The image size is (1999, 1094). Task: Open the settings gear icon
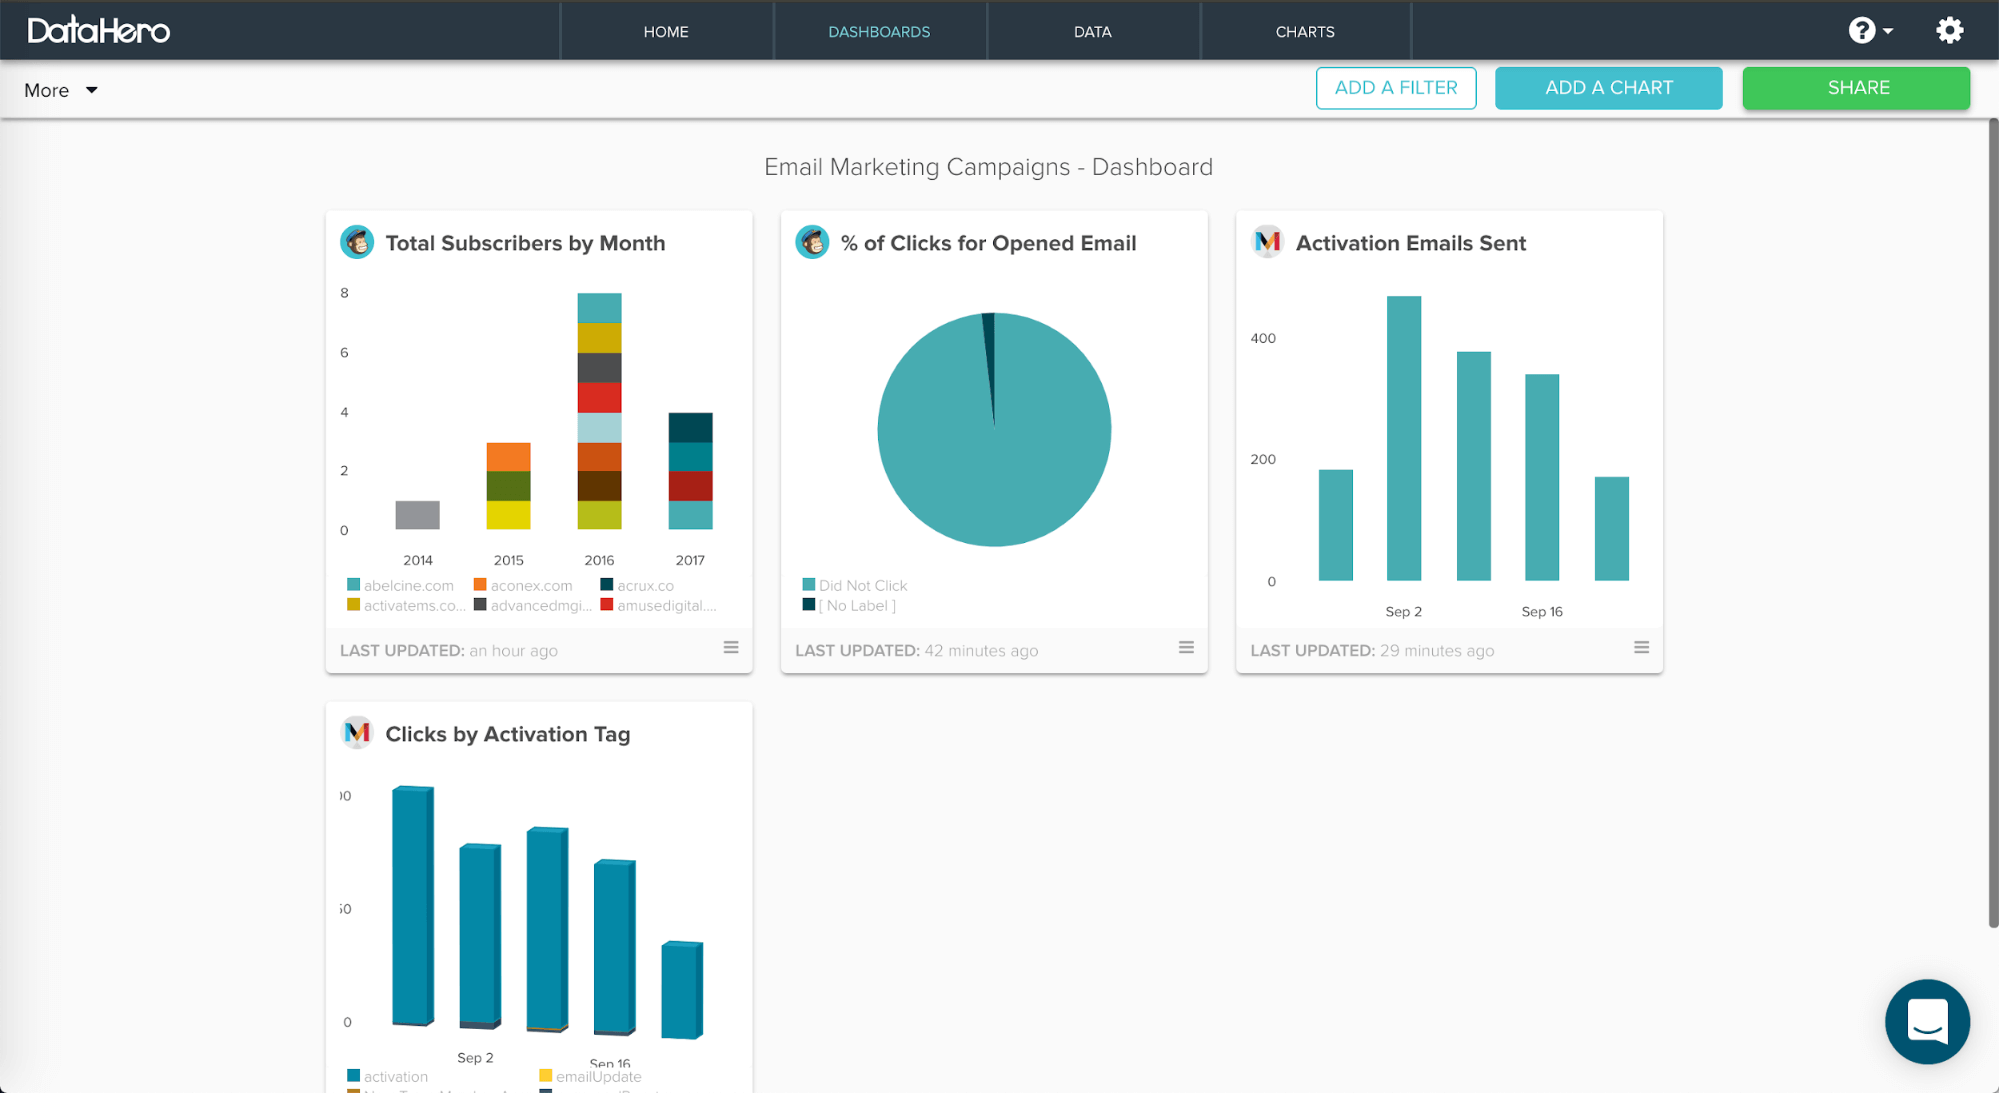(x=1949, y=30)
